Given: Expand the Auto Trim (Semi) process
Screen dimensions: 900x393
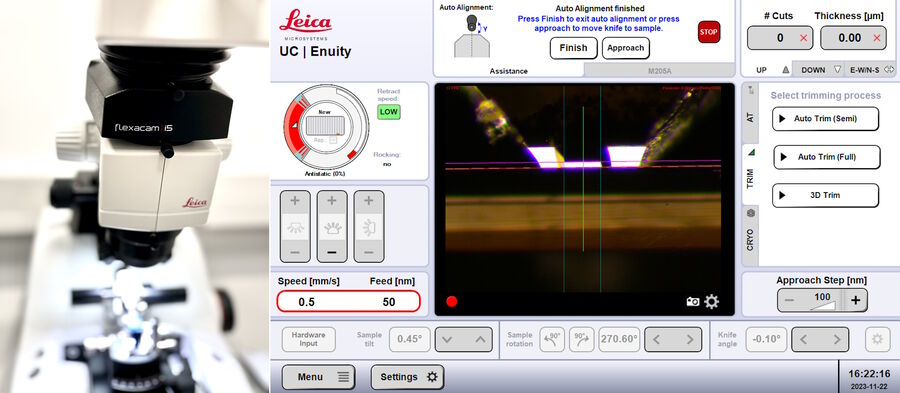Looking at the screenshot, I should pyautogui.click(x=825, y=119).
